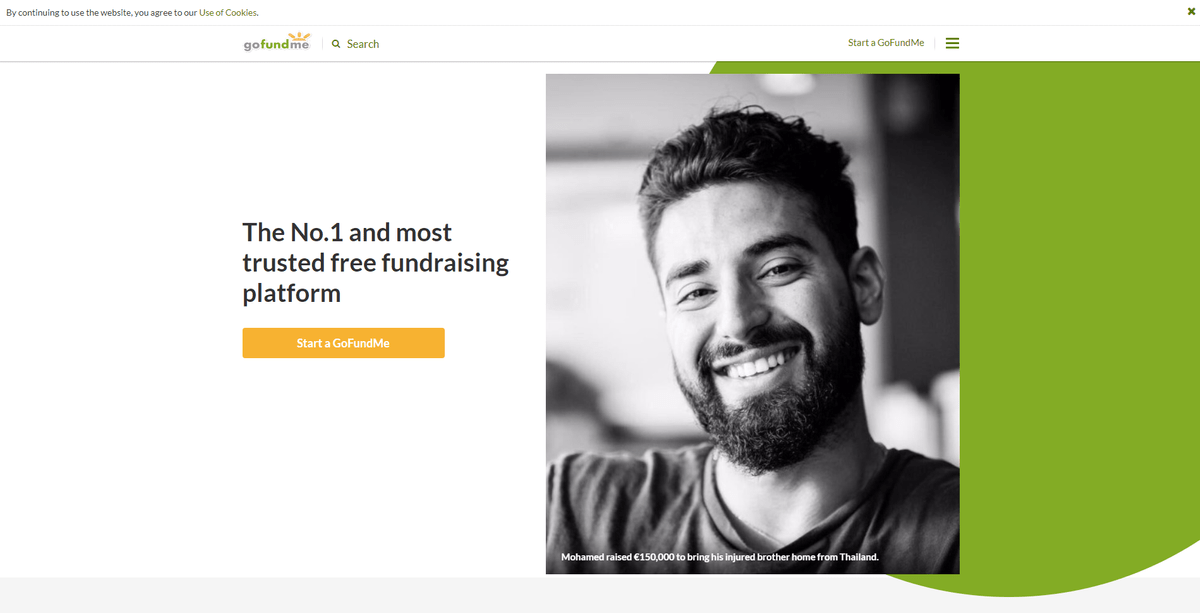Click the GoFundMe logo
Viewport: 1200px width, 613px height.
(277, 42)
